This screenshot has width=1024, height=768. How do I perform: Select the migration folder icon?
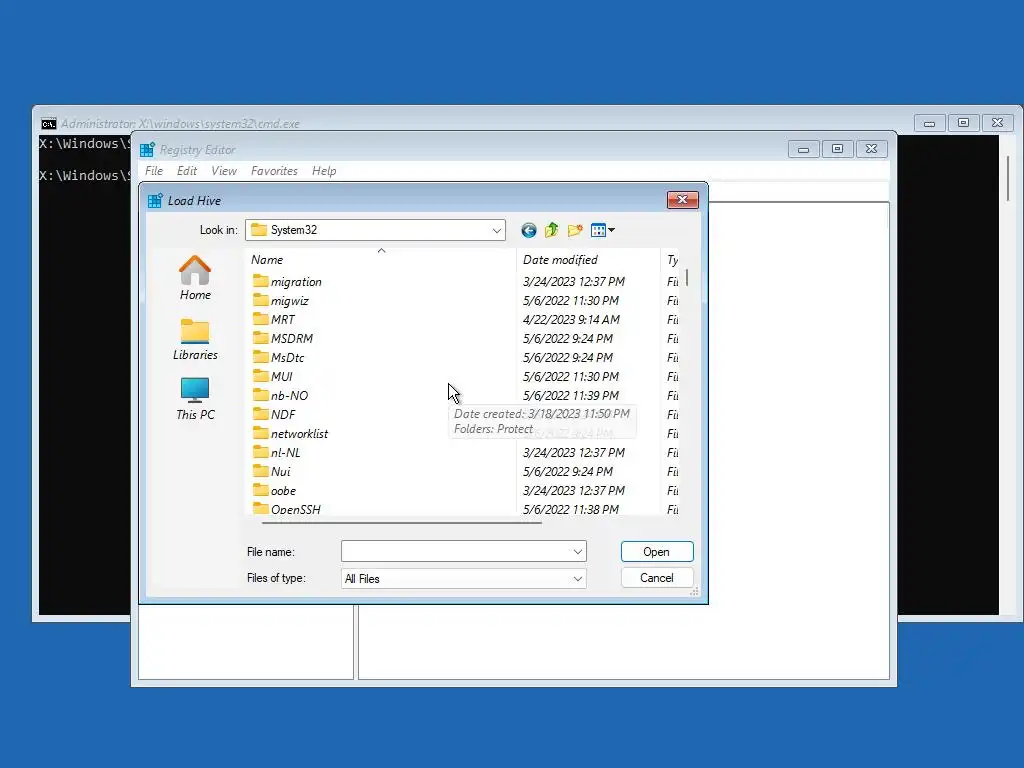pos(260,281)
